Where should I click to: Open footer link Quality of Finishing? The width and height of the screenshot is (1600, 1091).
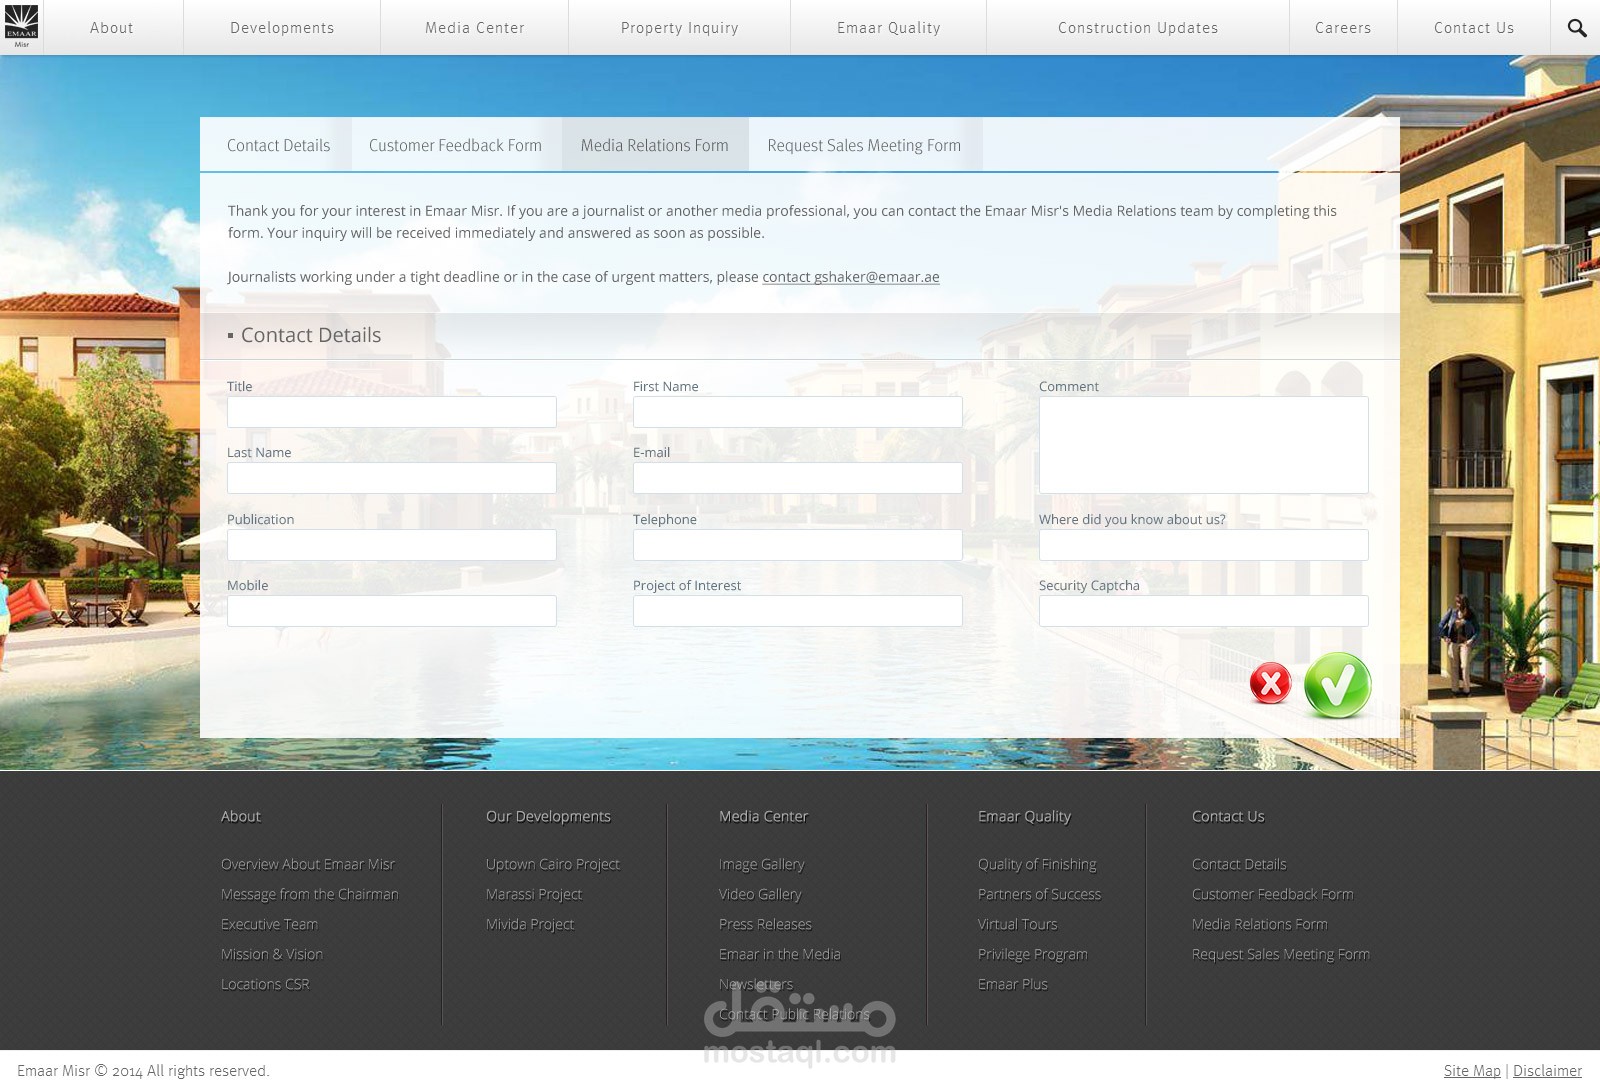(1038, 864)
